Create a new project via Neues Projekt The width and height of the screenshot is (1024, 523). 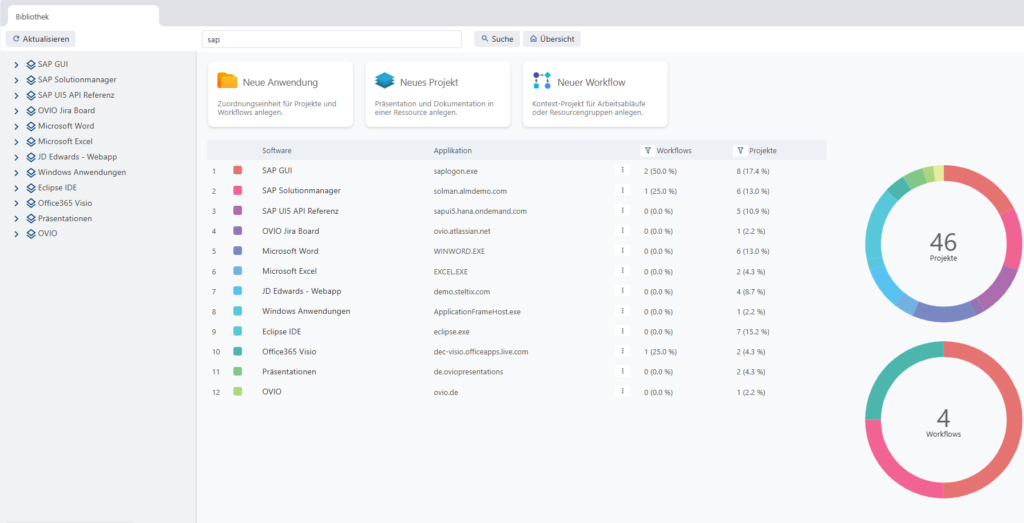tap(438, 94)
